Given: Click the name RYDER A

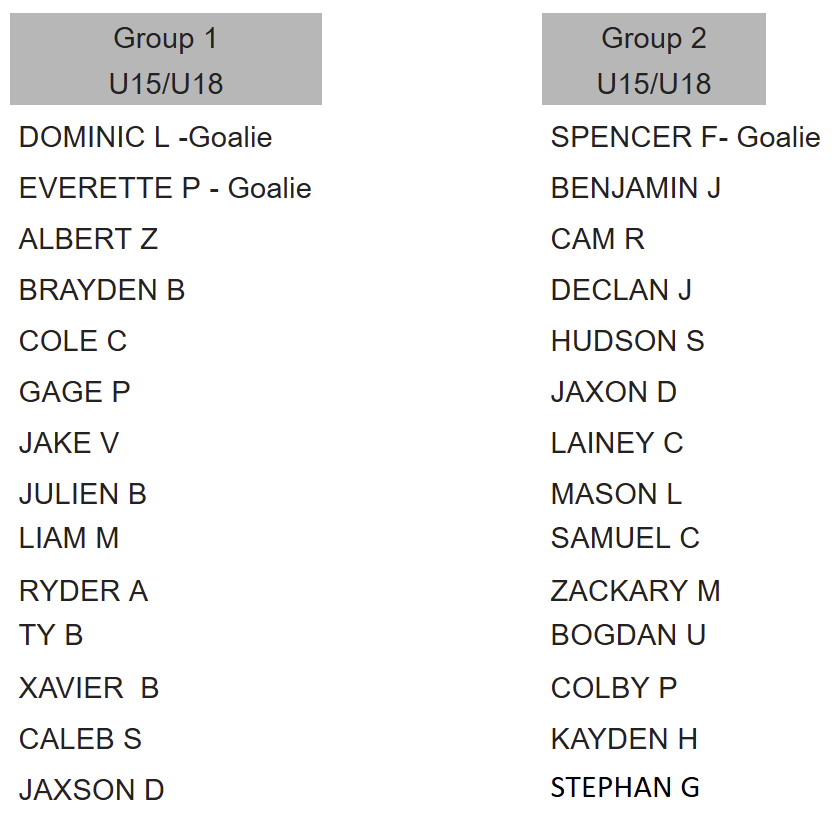Looking at the screenshot, I should pos(83,591).
